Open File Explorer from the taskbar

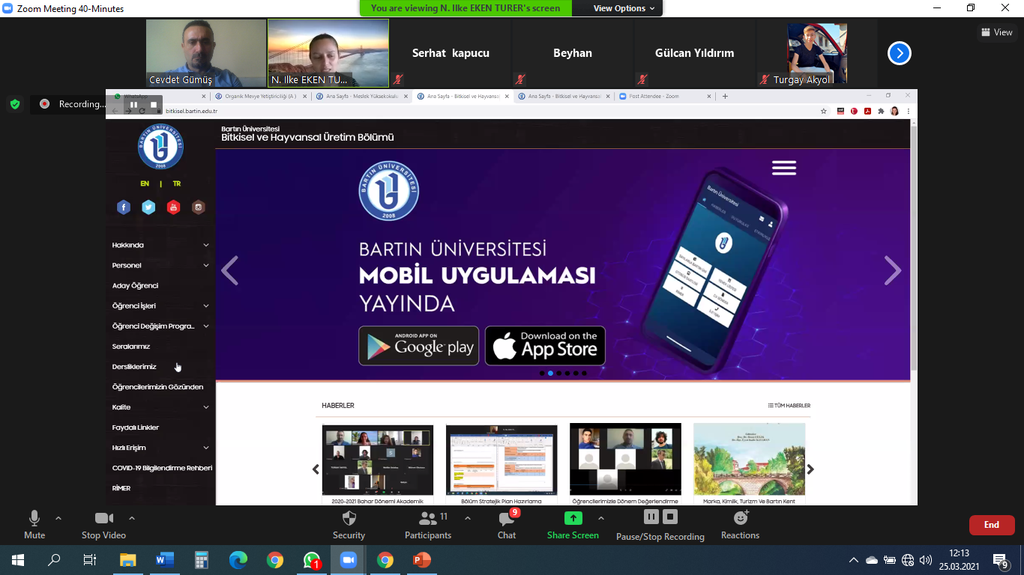tap(128, 560)
